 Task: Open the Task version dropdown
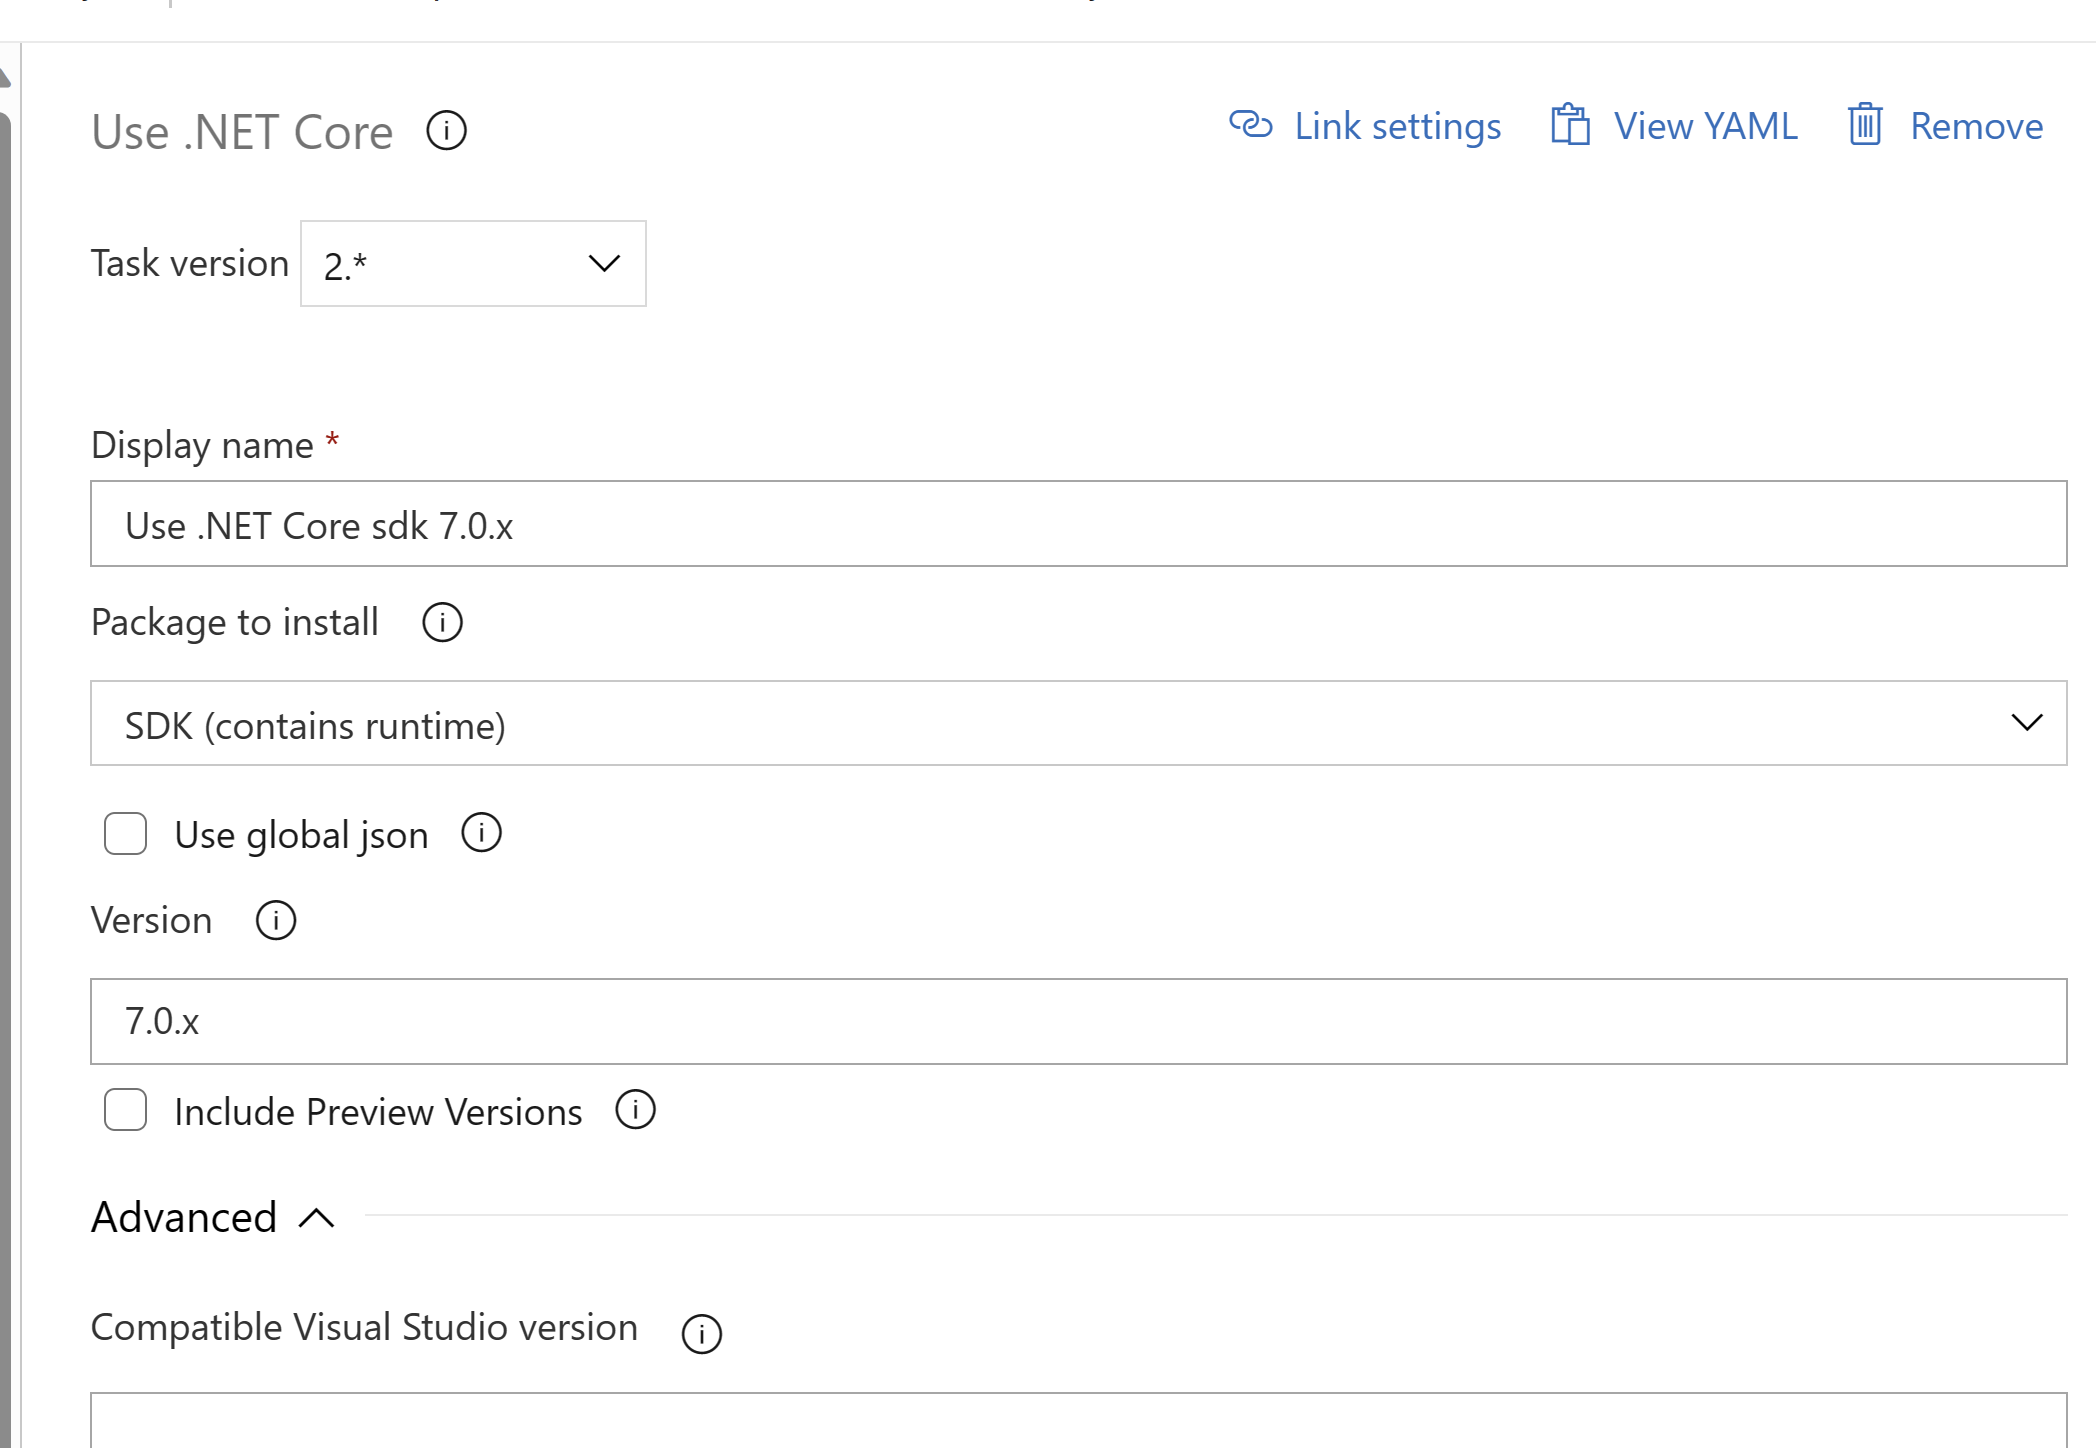click(x=473, y=263)
